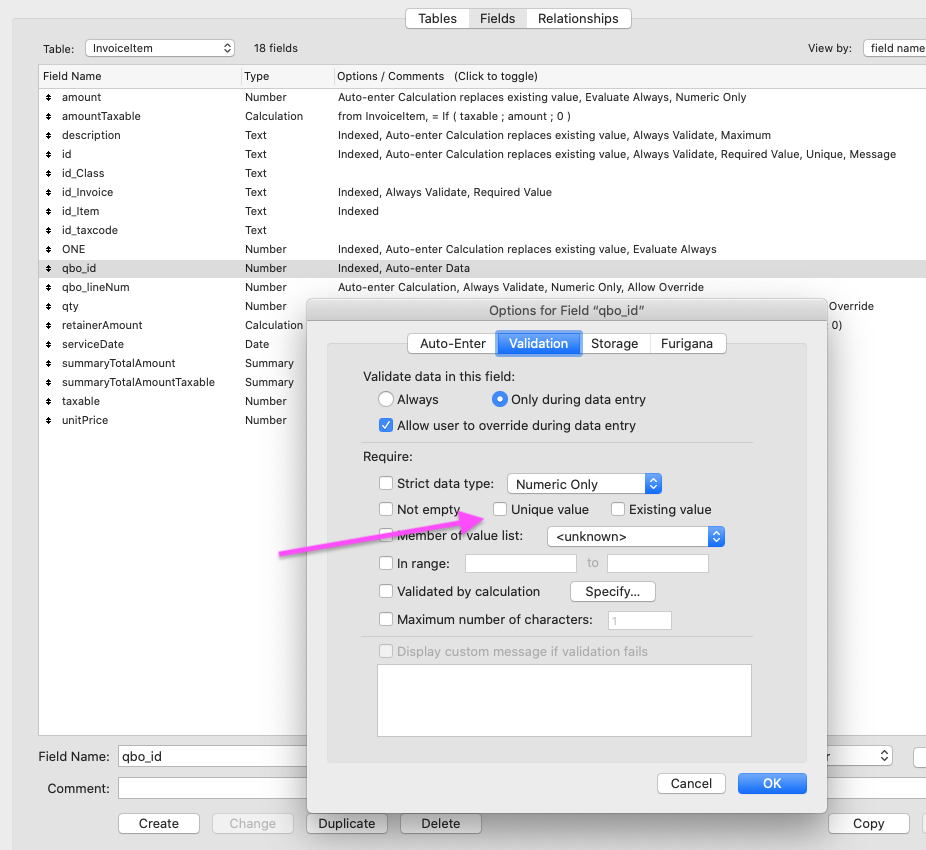Viewport: 926px width, 850px height.
Task: Open the Table dropdown showing InvoiceItem
Action: click(x=160, y=48)
